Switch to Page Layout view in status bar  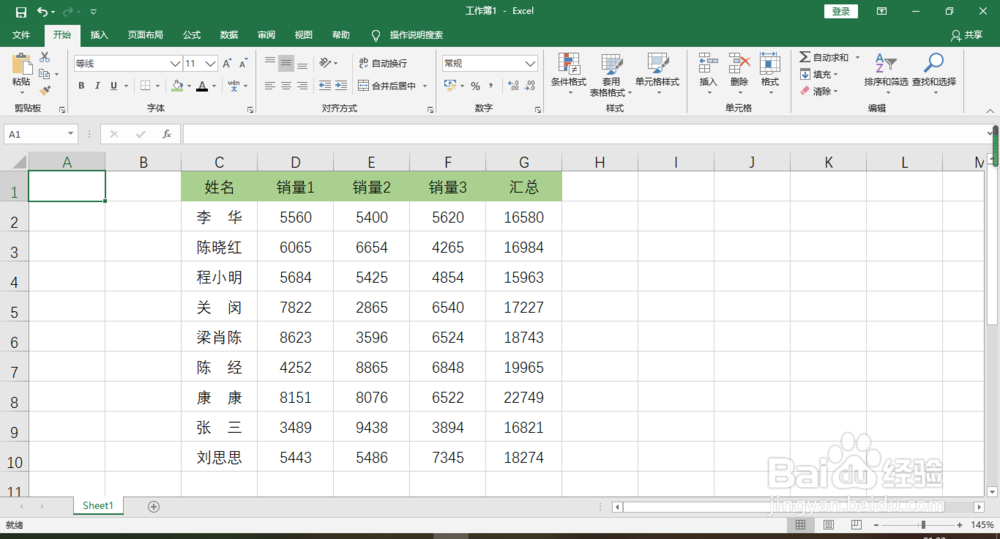[x=828, y=524]
